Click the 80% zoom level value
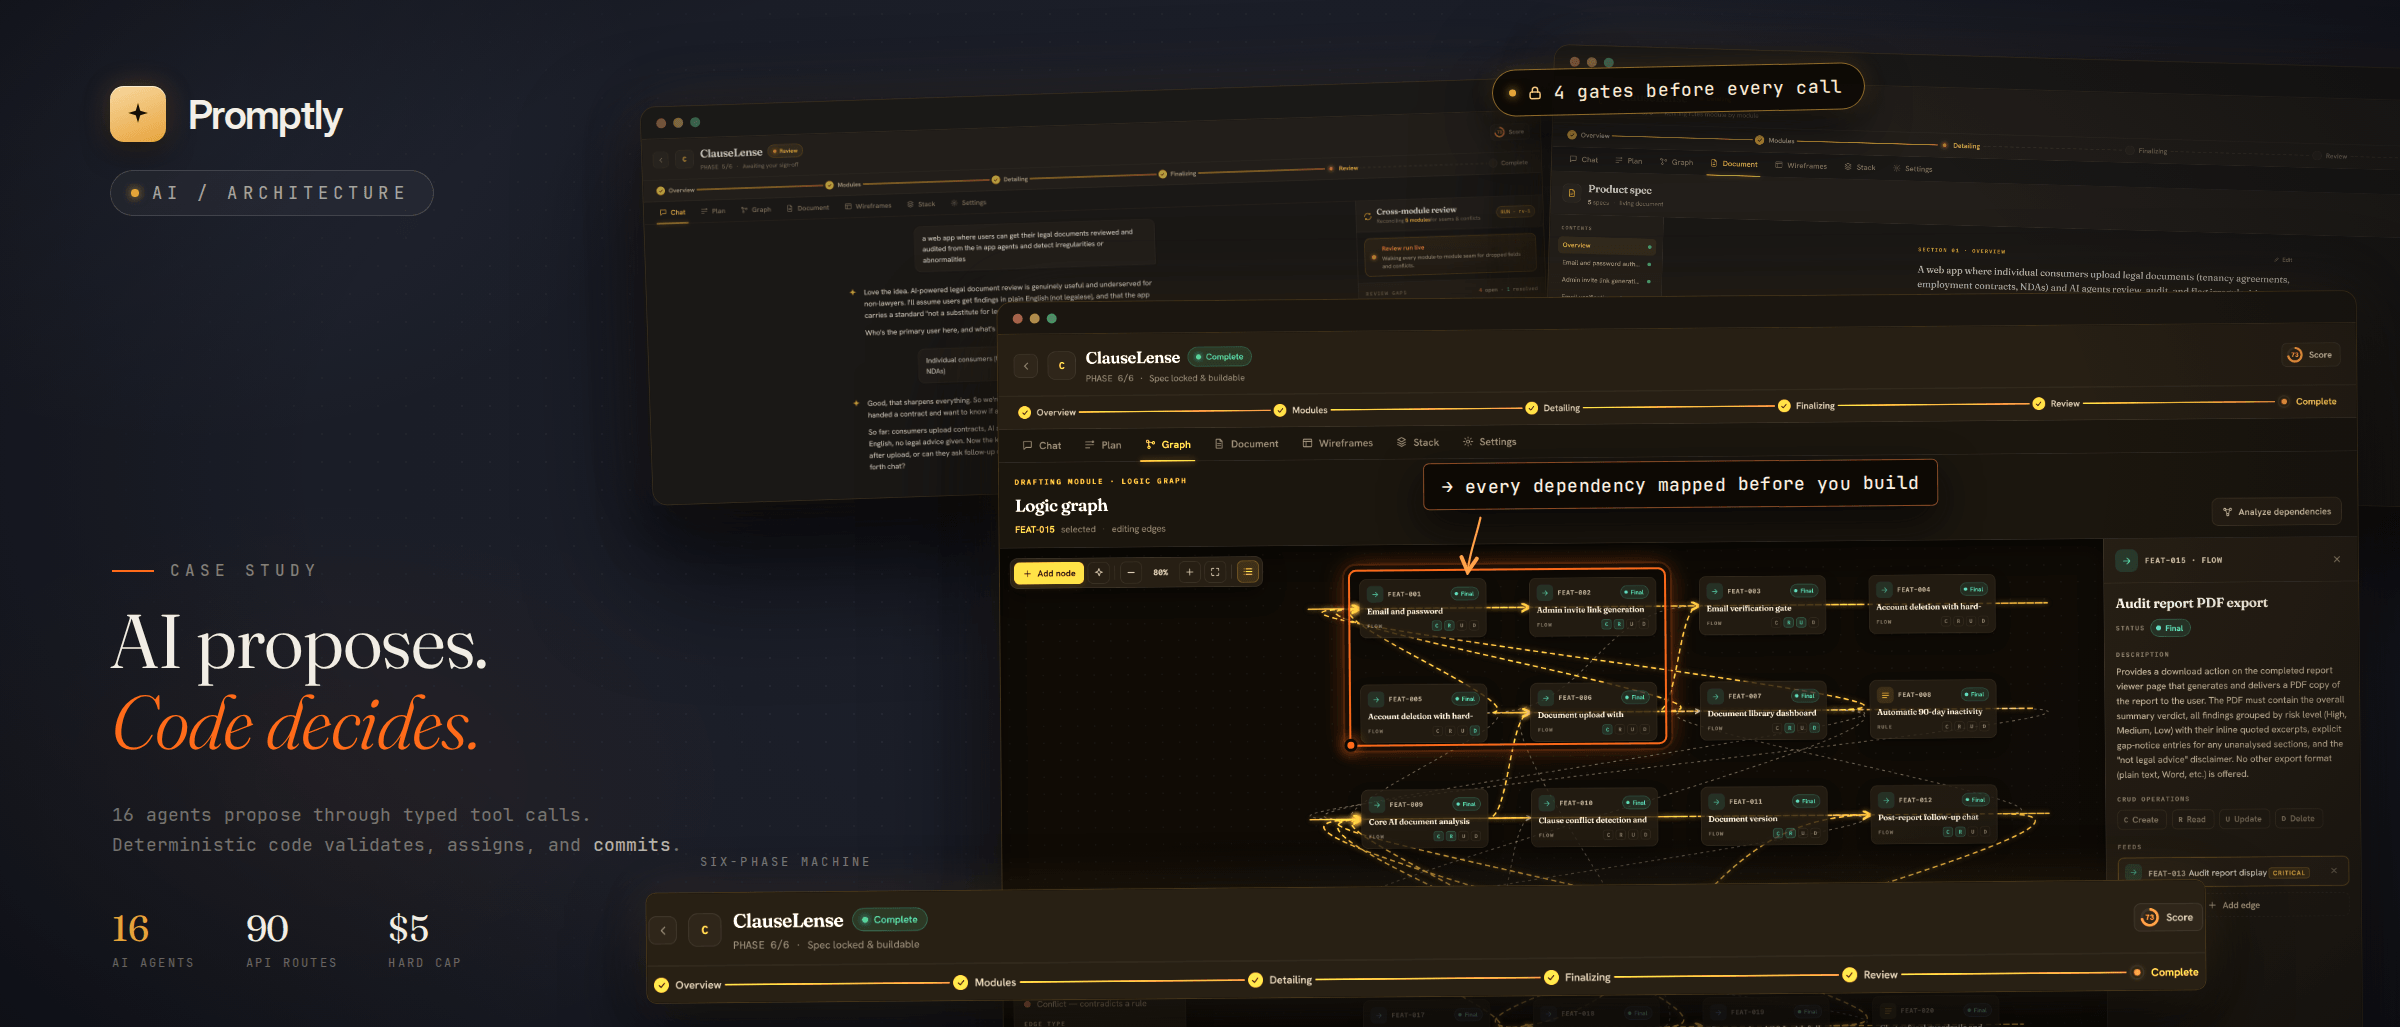This screenshot has height=1027, width=2400. [1160, 573]
